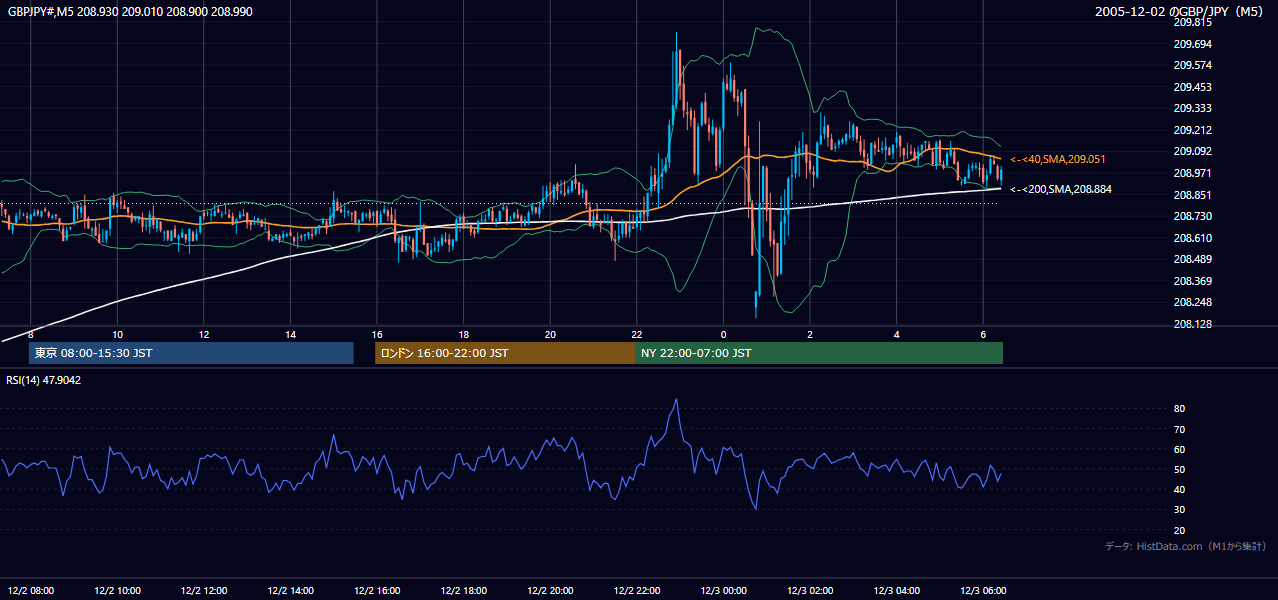This screenshot has height=600, width=1278.
Task: Click price axis value 208.369
Action: tap(1193, 281)
